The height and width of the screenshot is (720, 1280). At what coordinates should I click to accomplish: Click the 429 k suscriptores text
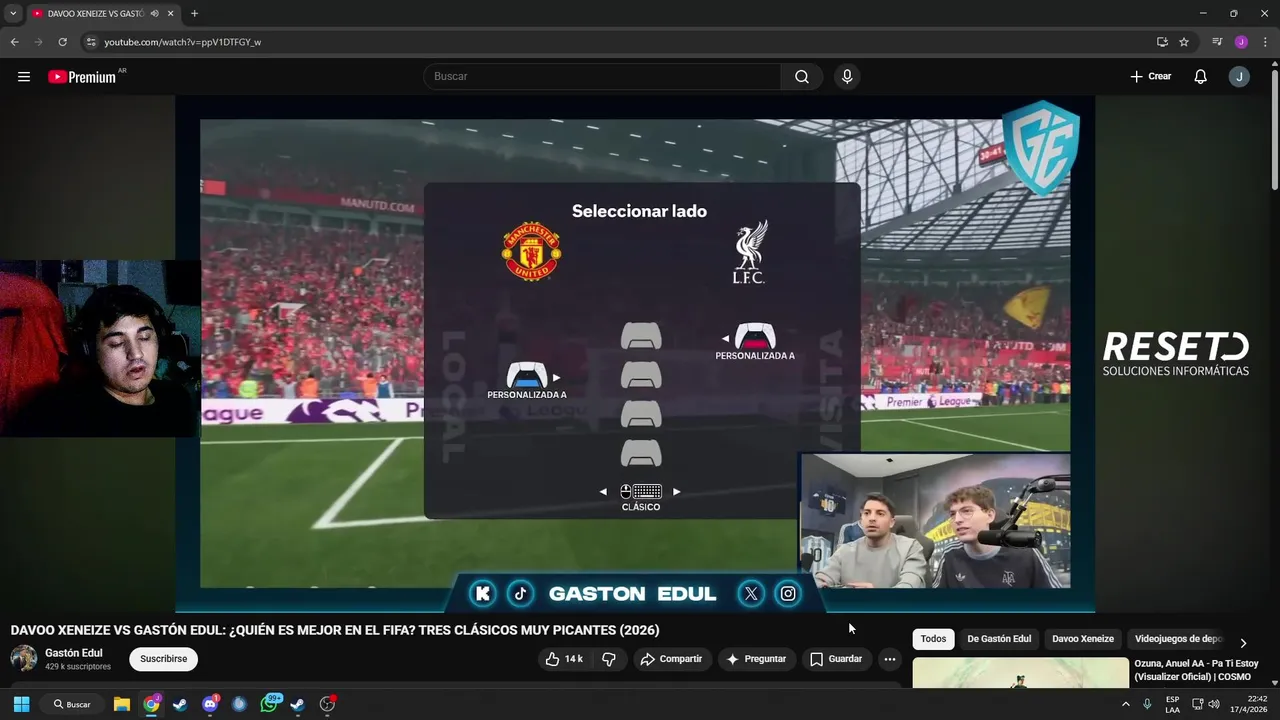[78, 666]
